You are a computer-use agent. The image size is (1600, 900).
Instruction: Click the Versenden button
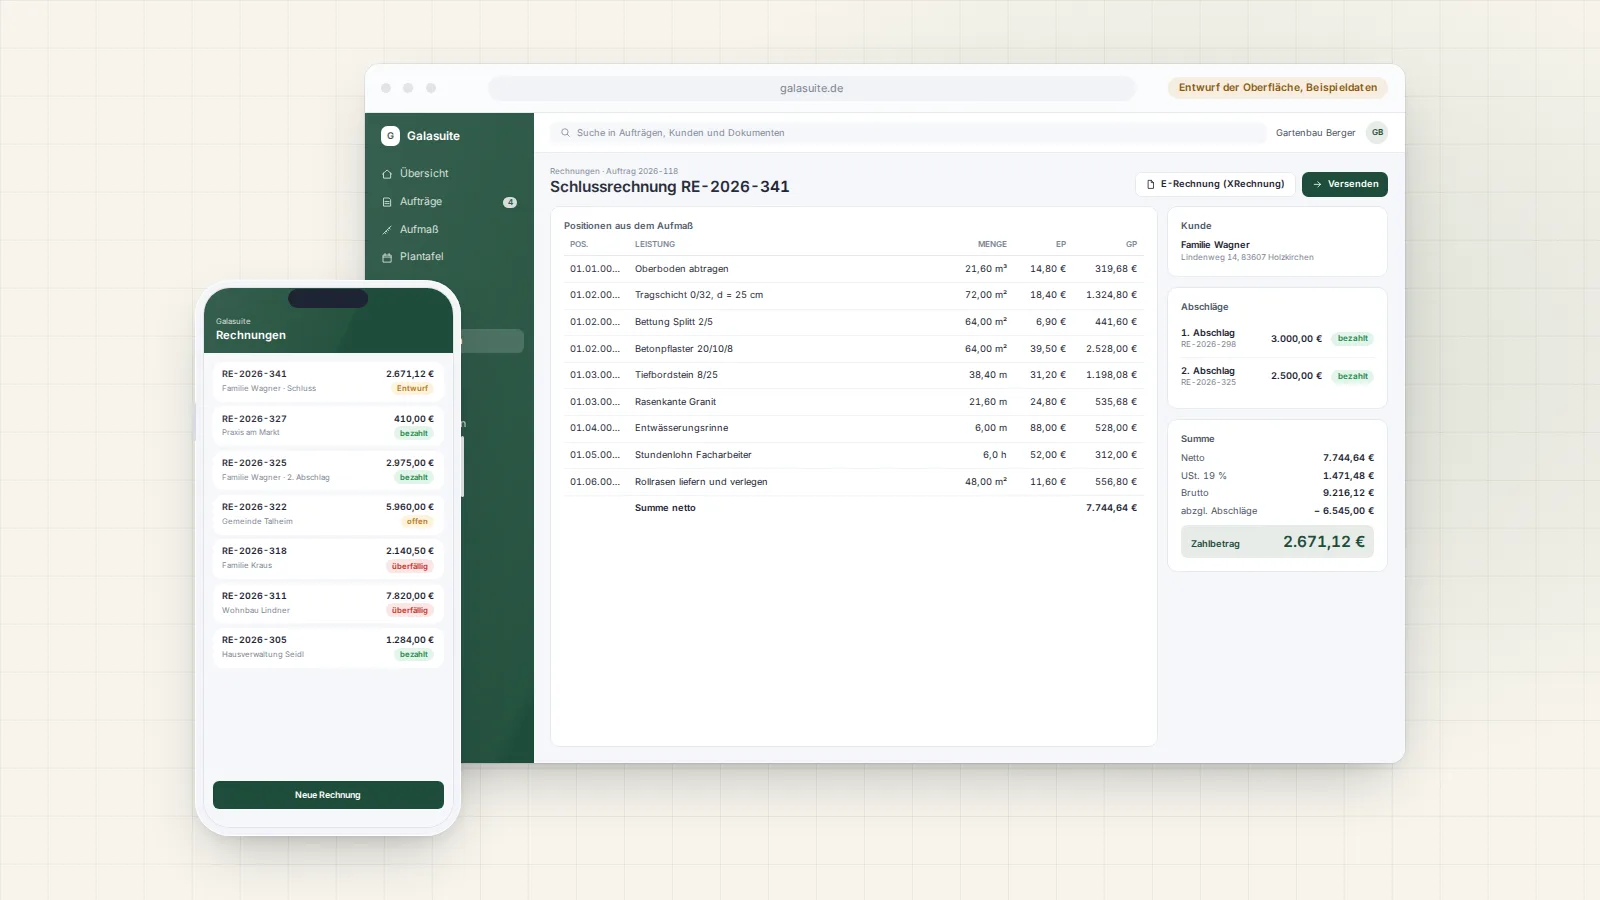(1345, 184)
